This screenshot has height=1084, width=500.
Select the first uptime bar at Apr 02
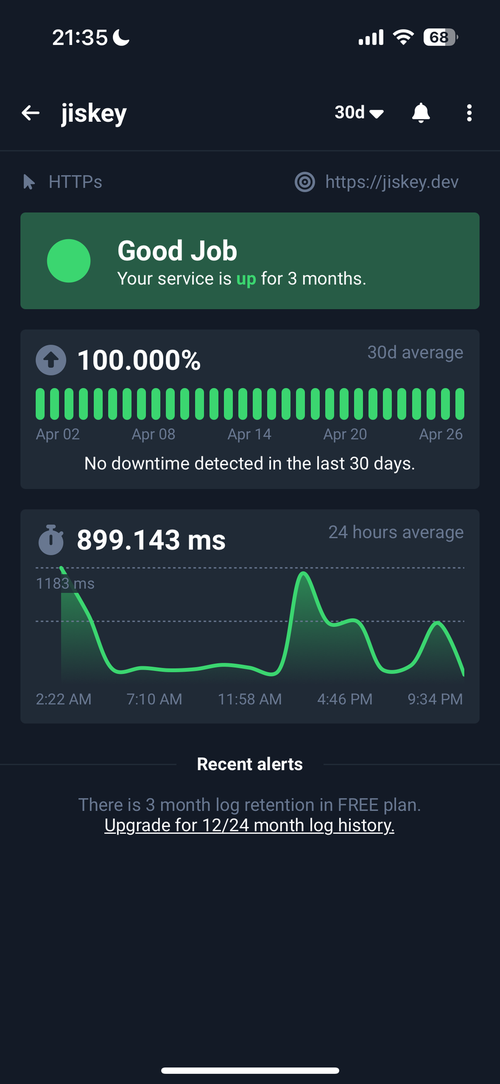(x=40, y=404)
